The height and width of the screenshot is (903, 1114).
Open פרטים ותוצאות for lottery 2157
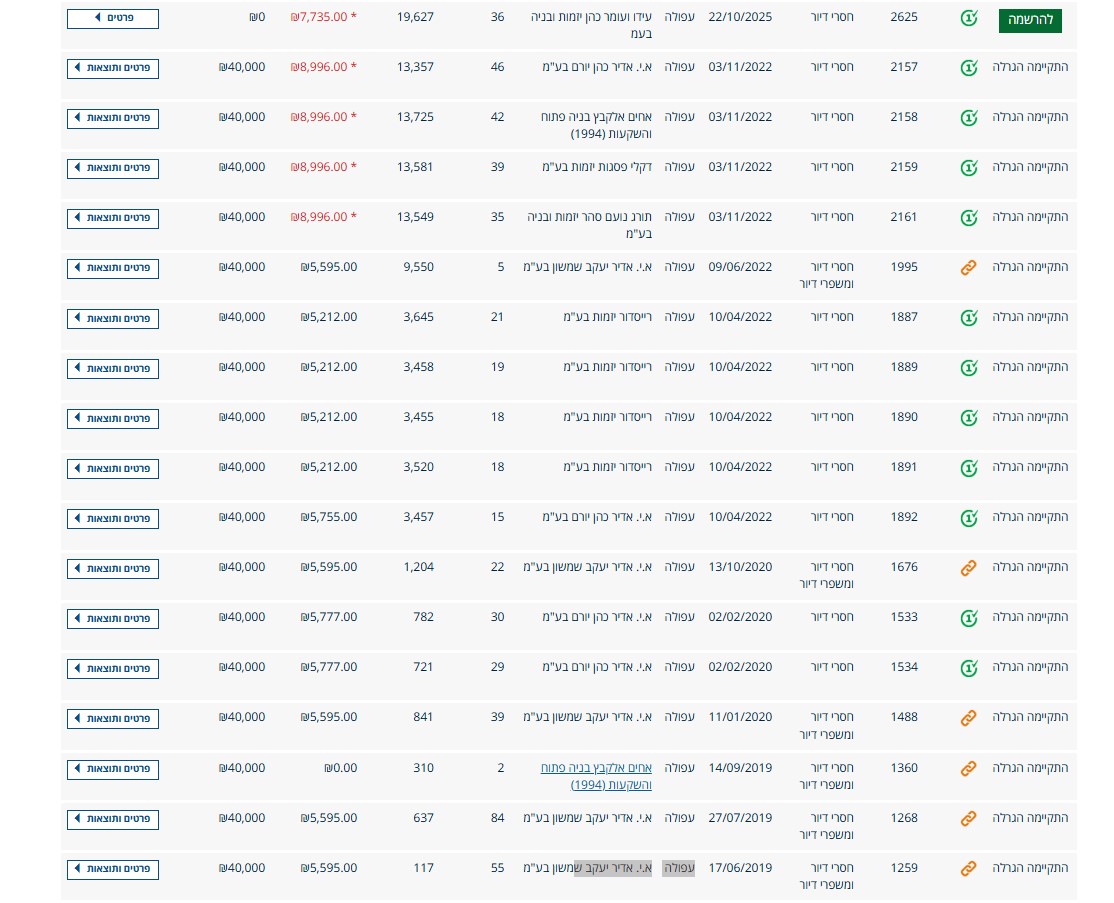[113, 68]
